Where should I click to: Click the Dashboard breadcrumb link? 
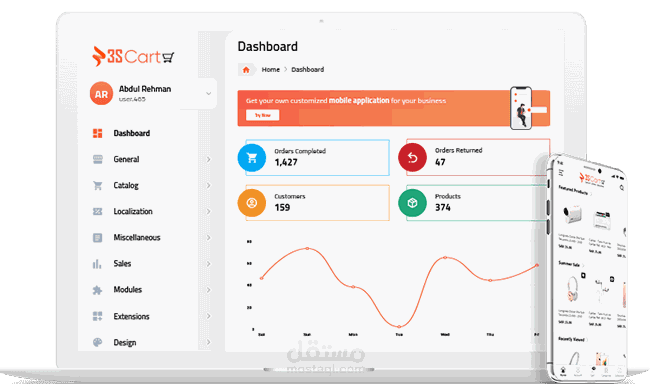(x=307, y=70)
